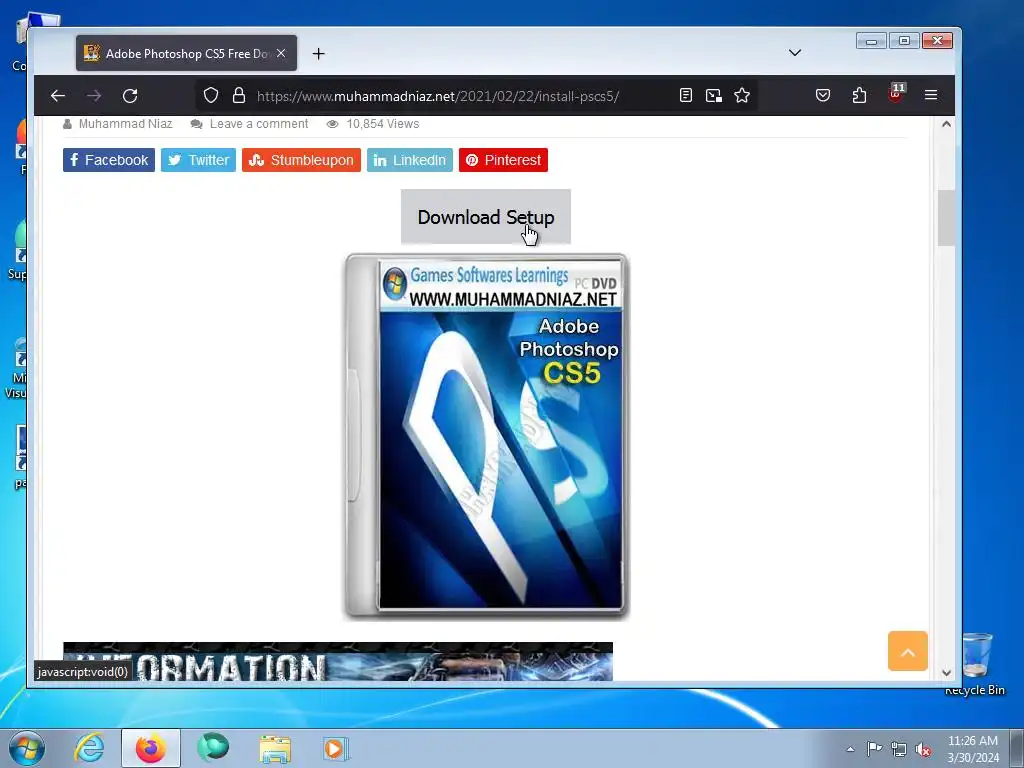This screenshot has height=768, width=1024.
Task: Reload the current Firefox page
Action: click(x=130, y=96)
